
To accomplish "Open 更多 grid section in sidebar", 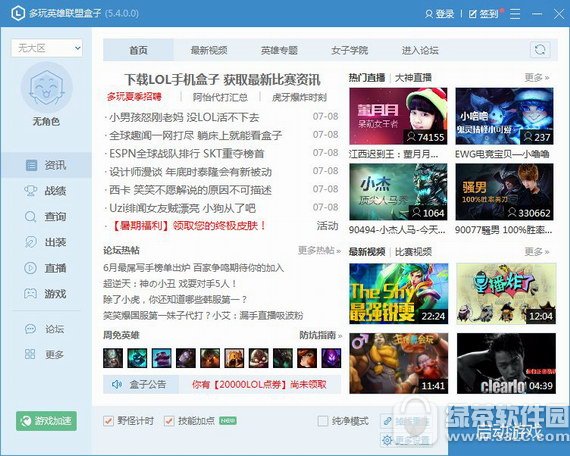I will (x=46, y=354).
